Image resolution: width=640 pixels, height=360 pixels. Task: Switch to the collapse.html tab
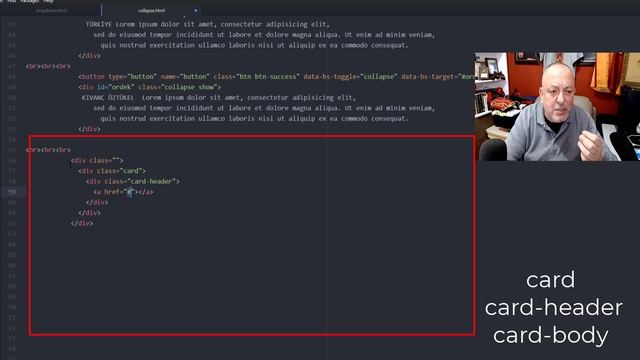pos(151,10)
